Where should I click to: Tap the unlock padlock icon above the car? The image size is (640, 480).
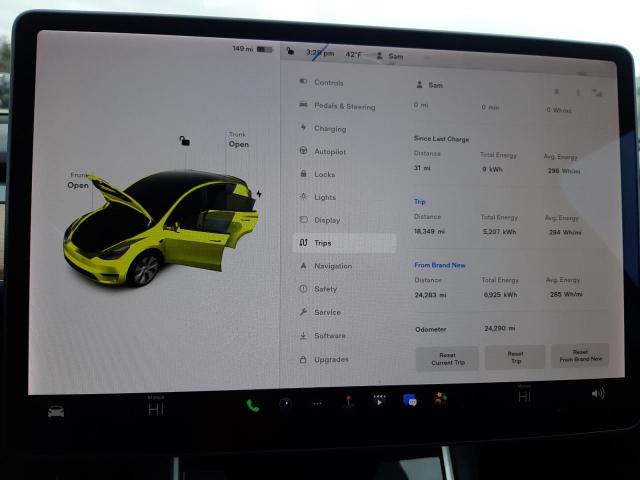pos(184,141)
